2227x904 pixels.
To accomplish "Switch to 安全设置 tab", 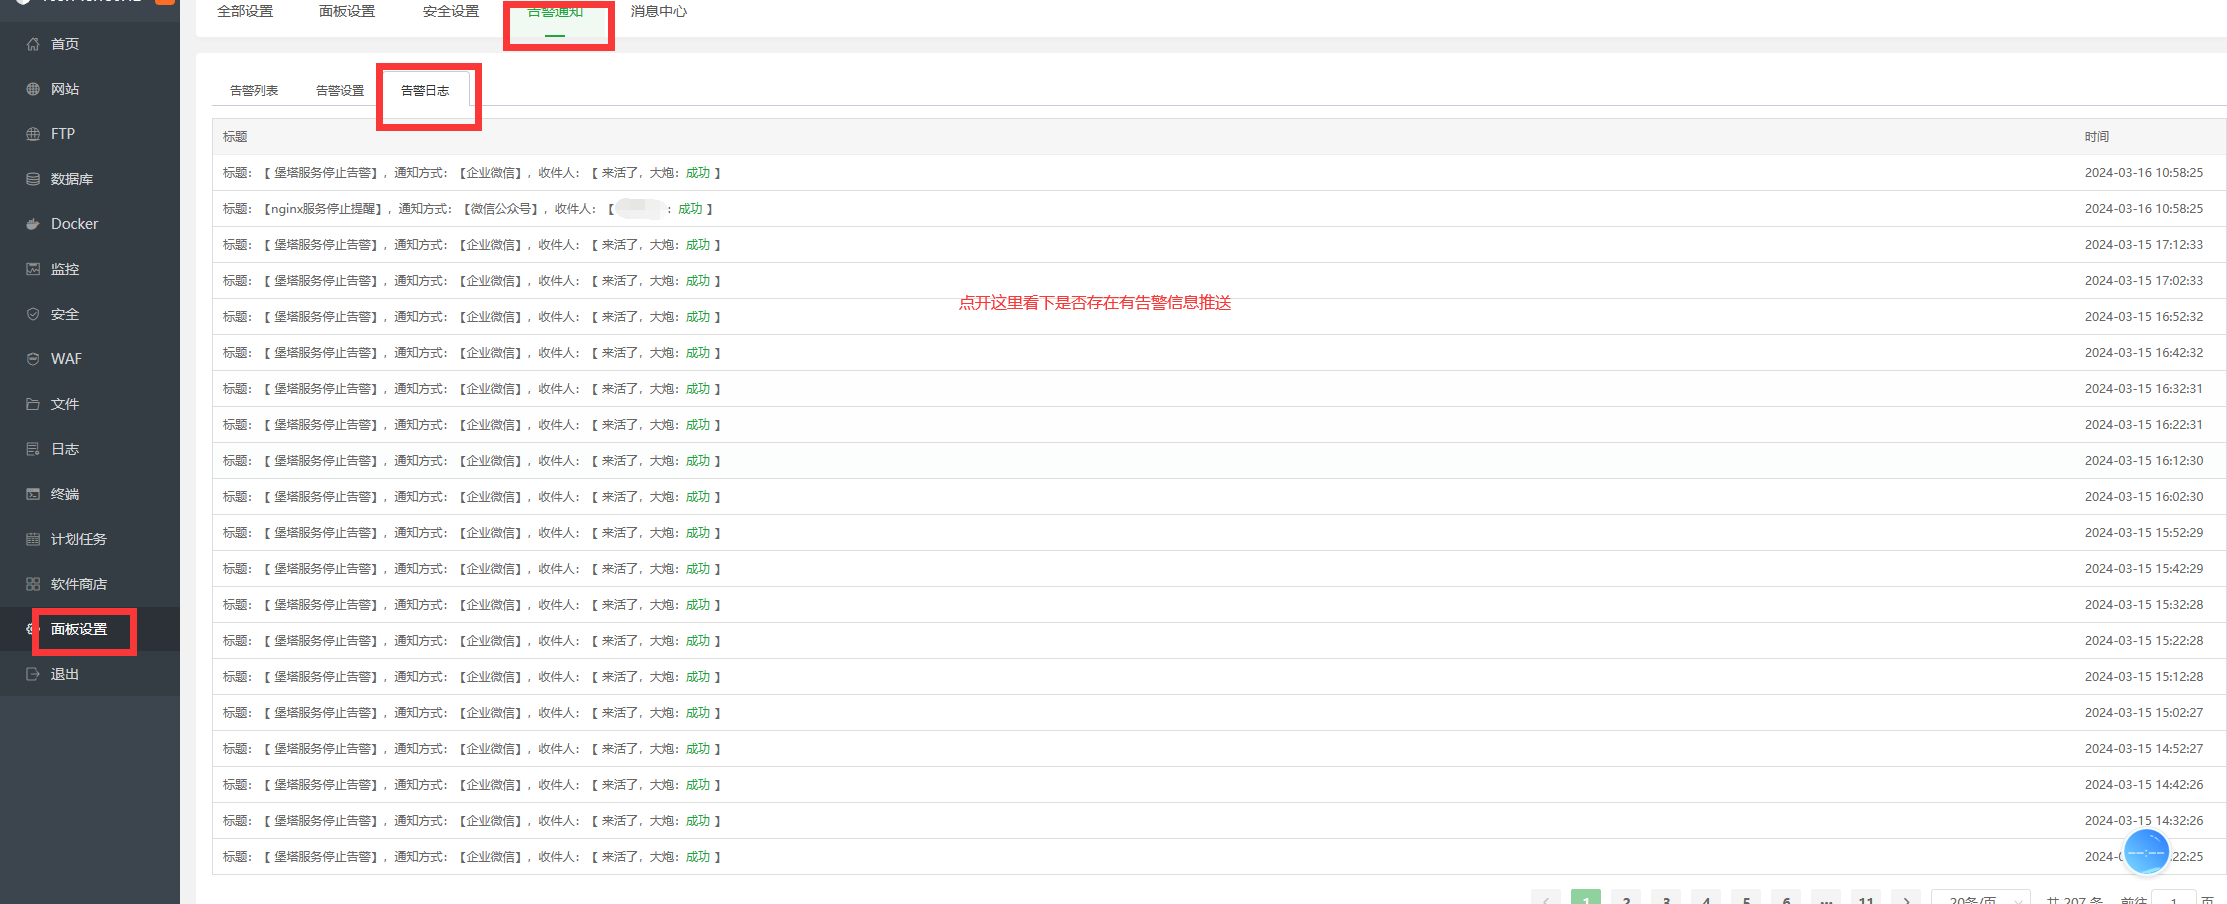I will [x=451, y=11].
